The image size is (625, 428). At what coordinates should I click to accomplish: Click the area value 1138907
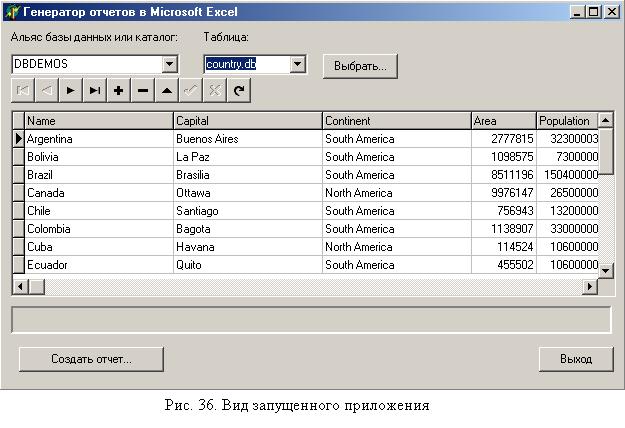tap(504, 228)
